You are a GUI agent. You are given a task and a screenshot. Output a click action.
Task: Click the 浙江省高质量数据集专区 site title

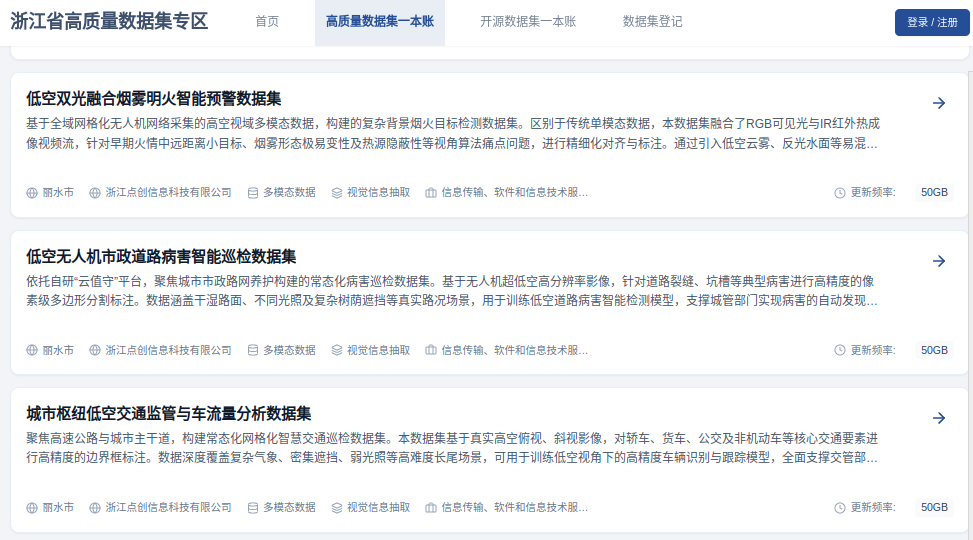click(109, 21)
